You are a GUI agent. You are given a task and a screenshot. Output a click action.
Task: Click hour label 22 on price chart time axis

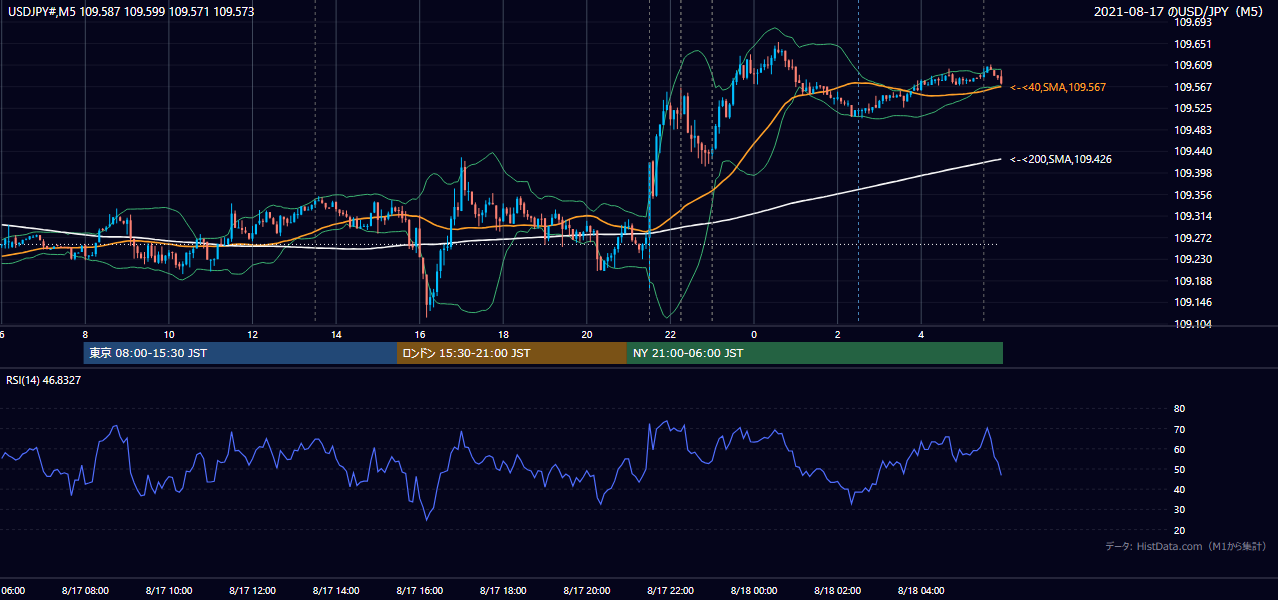[x=671, y=335]
